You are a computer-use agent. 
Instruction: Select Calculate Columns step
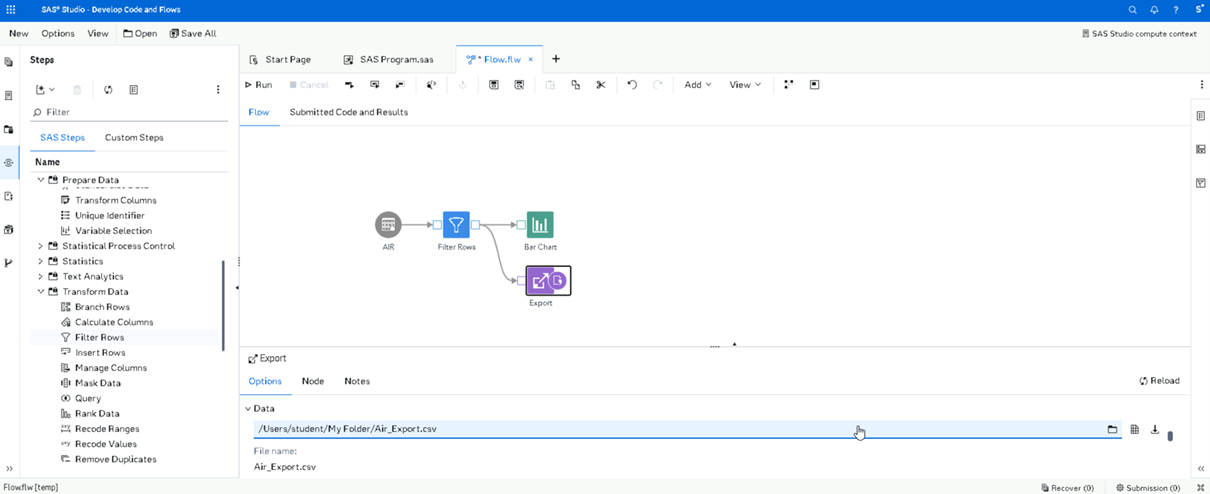point(114,322)
